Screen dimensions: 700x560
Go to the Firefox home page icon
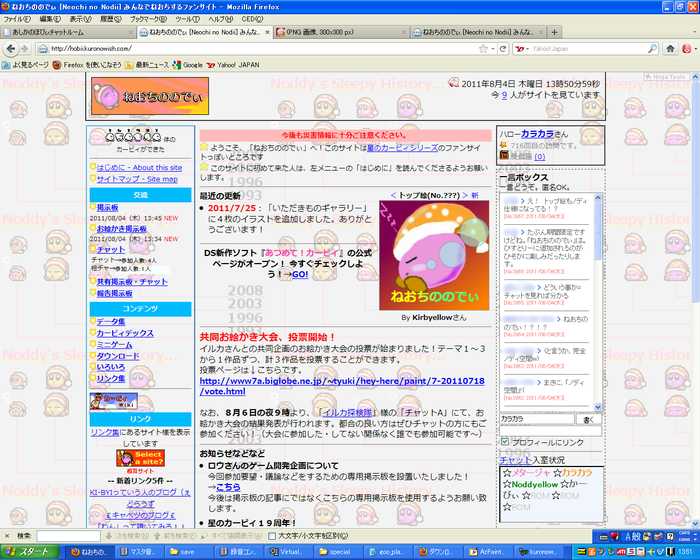coord(670,49)
